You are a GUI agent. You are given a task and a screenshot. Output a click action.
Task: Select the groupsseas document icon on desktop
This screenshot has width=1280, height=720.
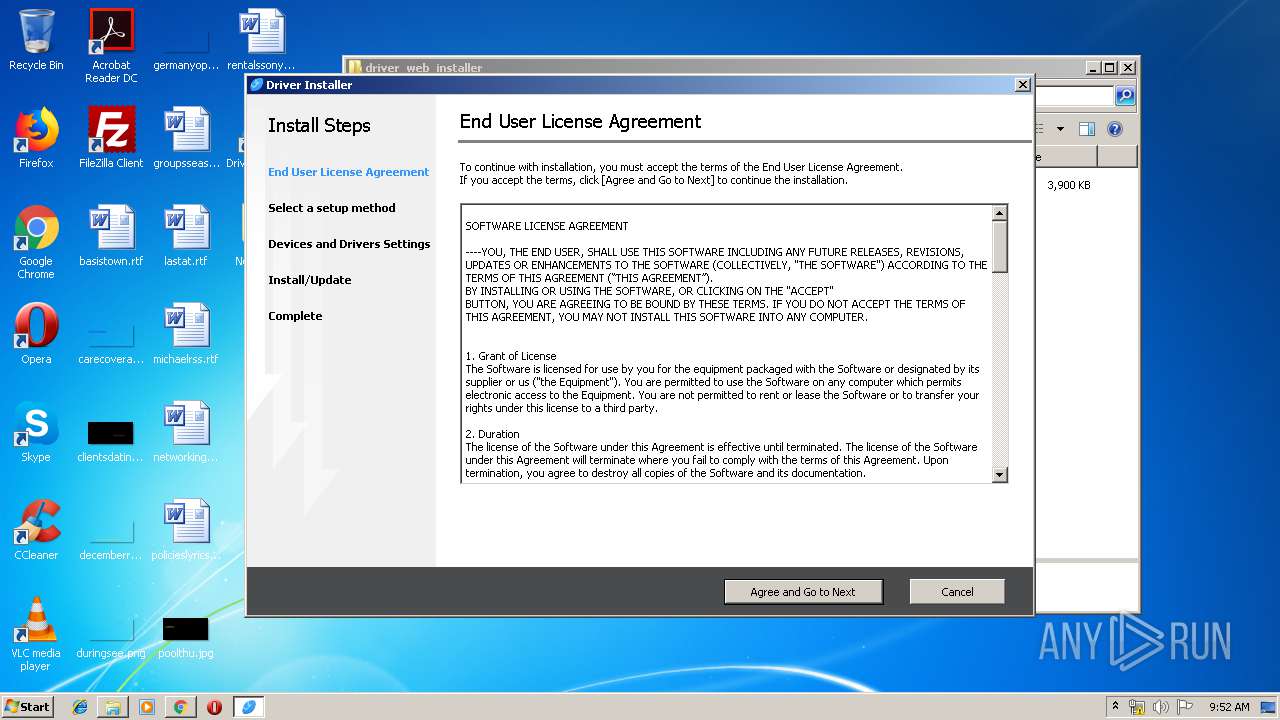click(x=186, y=138)
